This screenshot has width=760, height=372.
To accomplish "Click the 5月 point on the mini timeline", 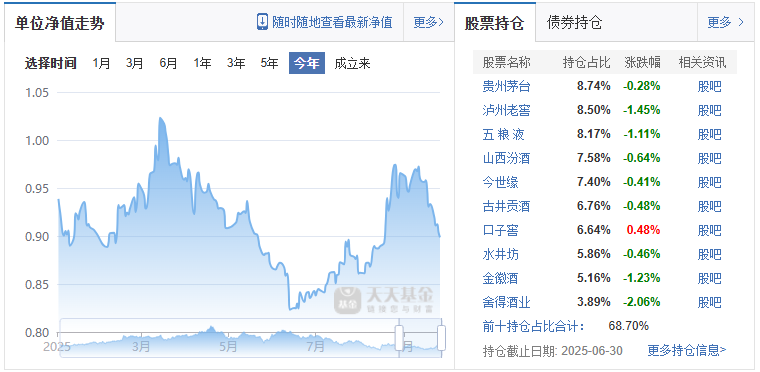I will point(228,347).
